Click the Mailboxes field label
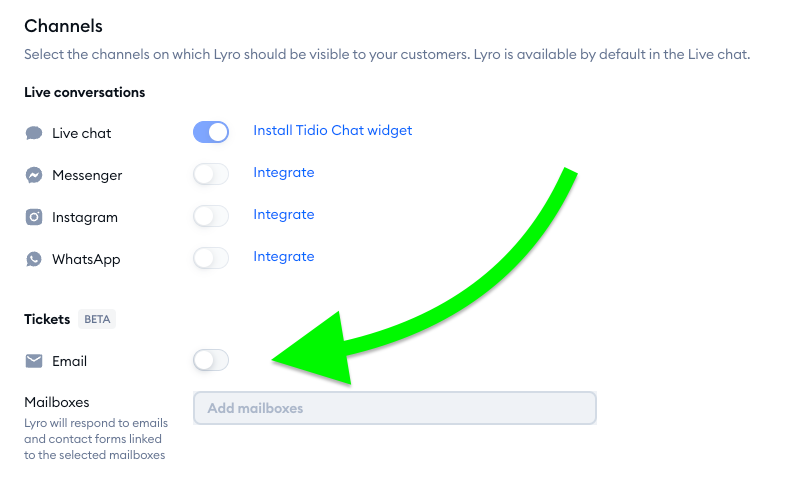Viewport: 796px width, 489px height. tap(57, 402)
